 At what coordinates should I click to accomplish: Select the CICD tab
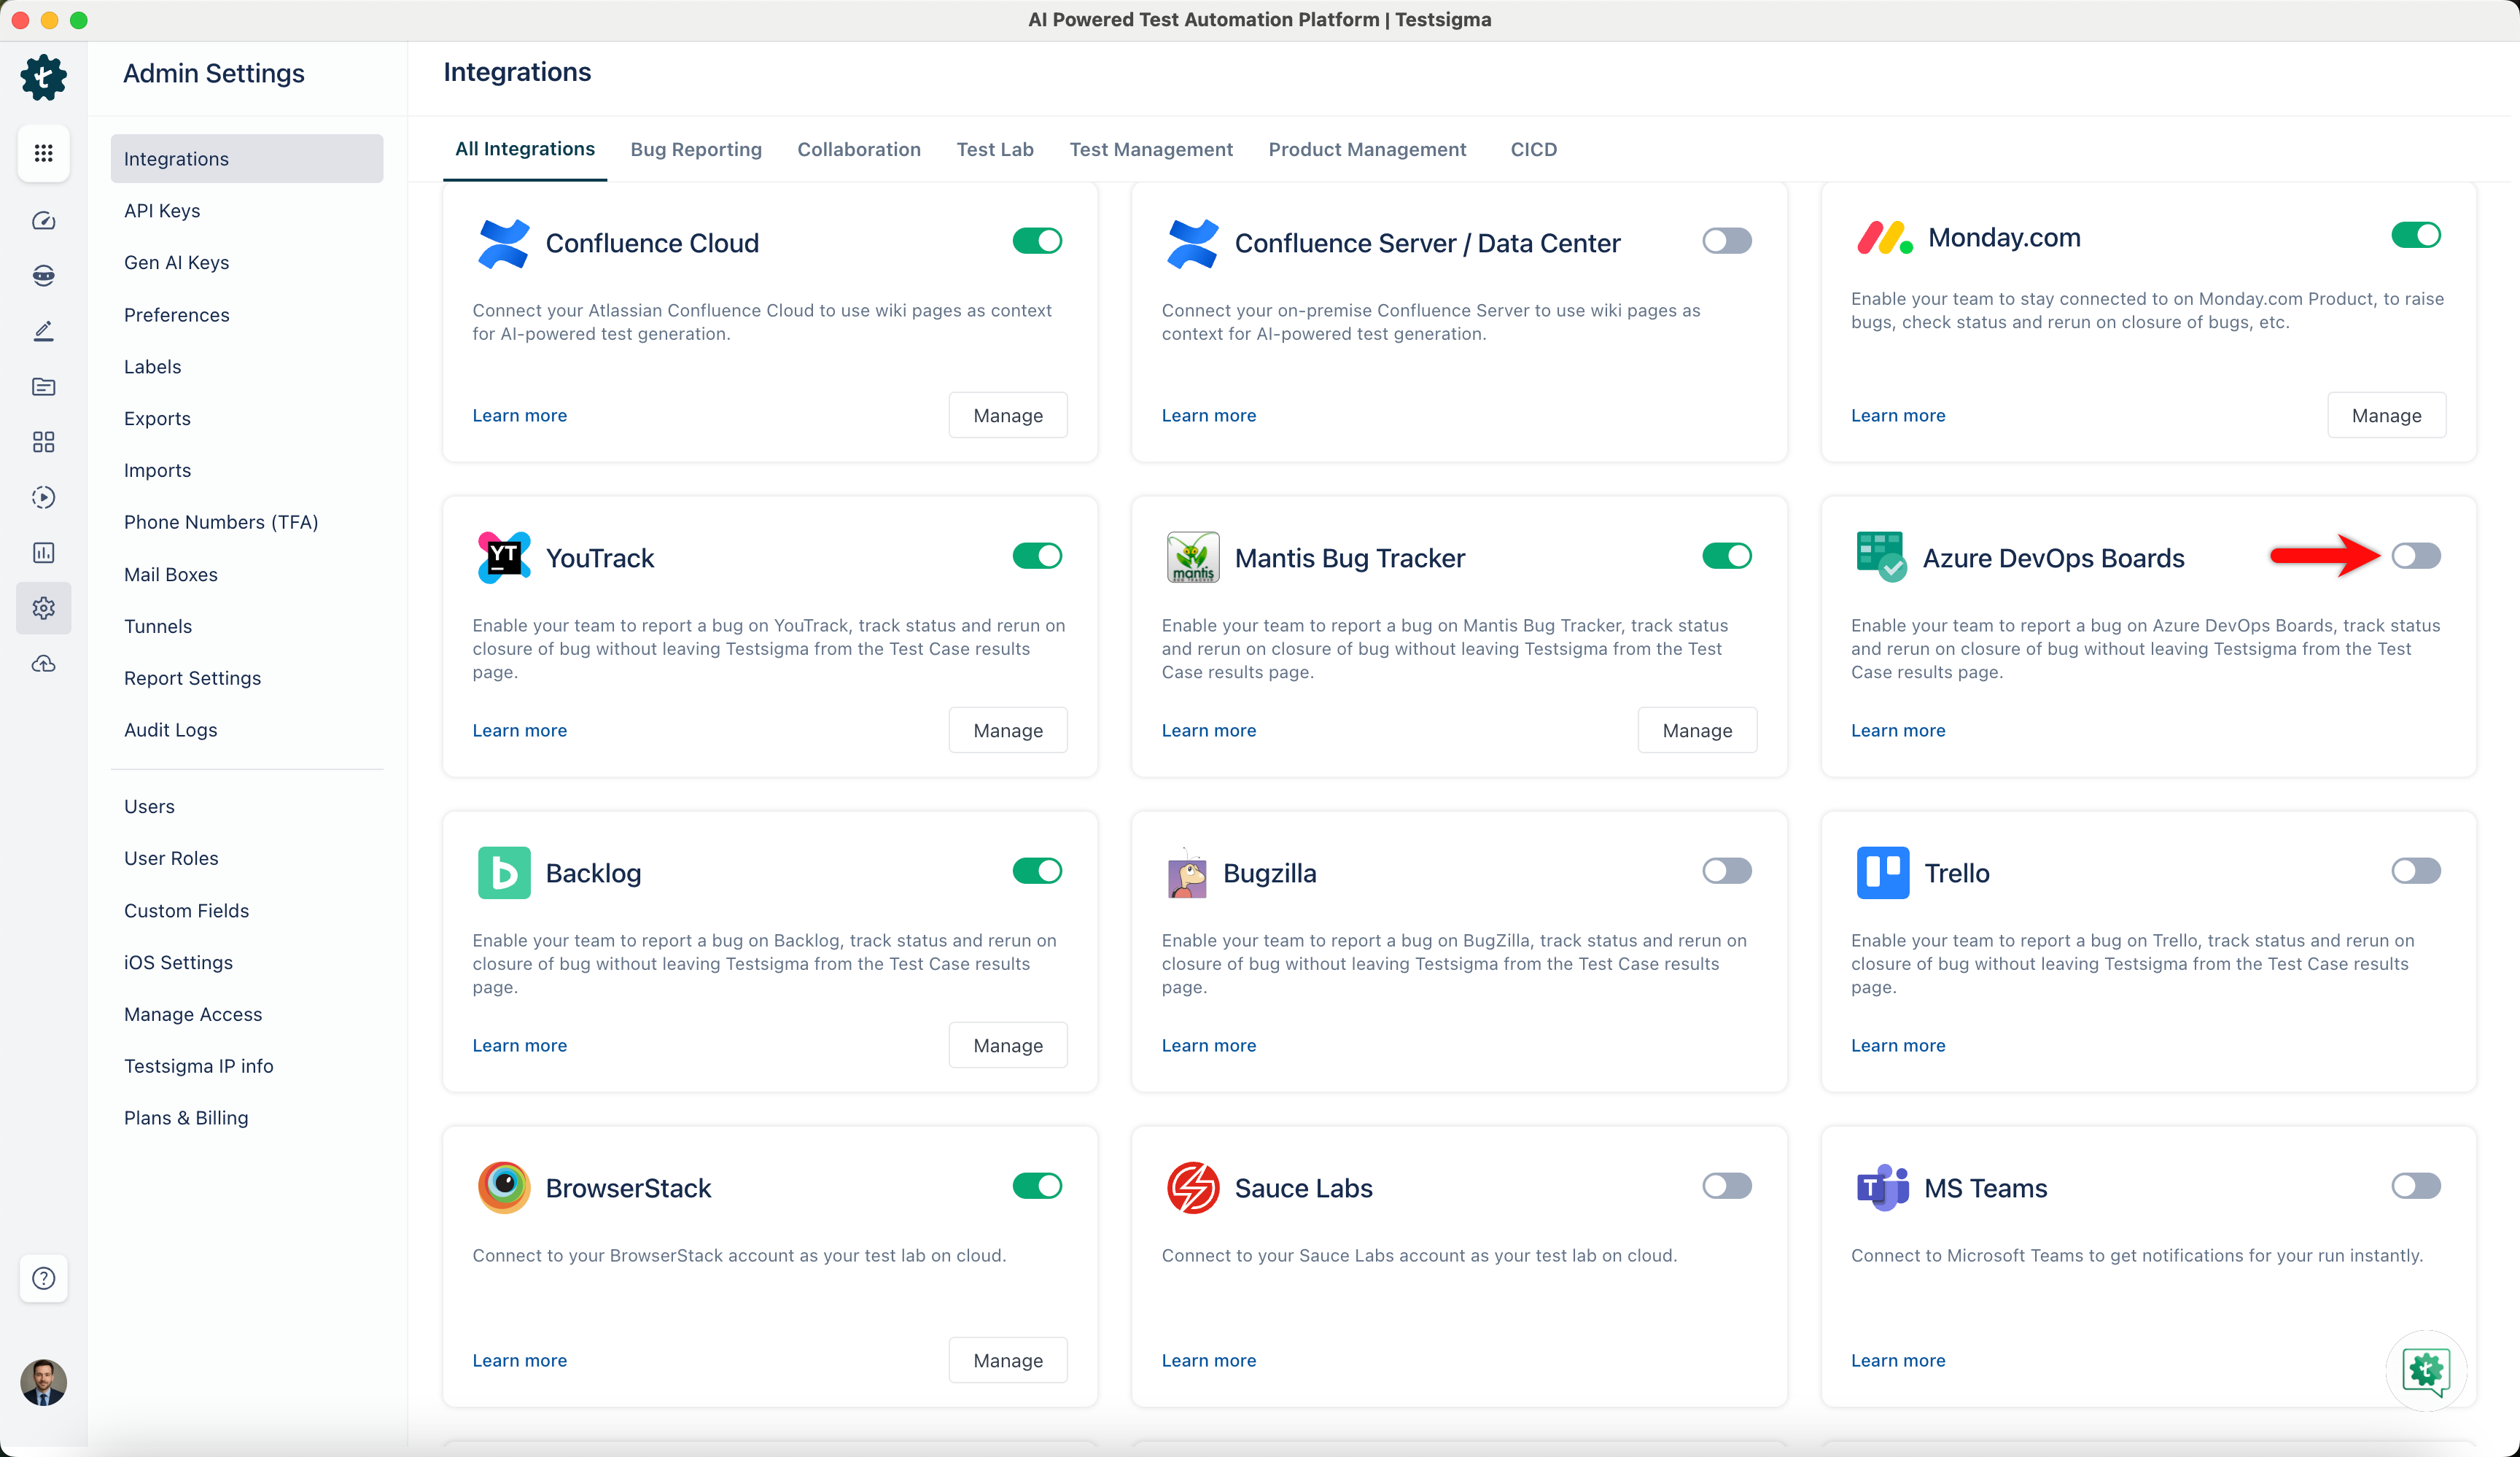pos(1533,149)
